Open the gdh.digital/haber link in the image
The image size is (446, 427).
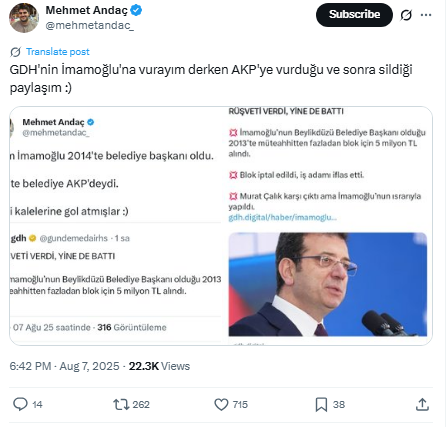pyautogui.click(x=282, y=217)
